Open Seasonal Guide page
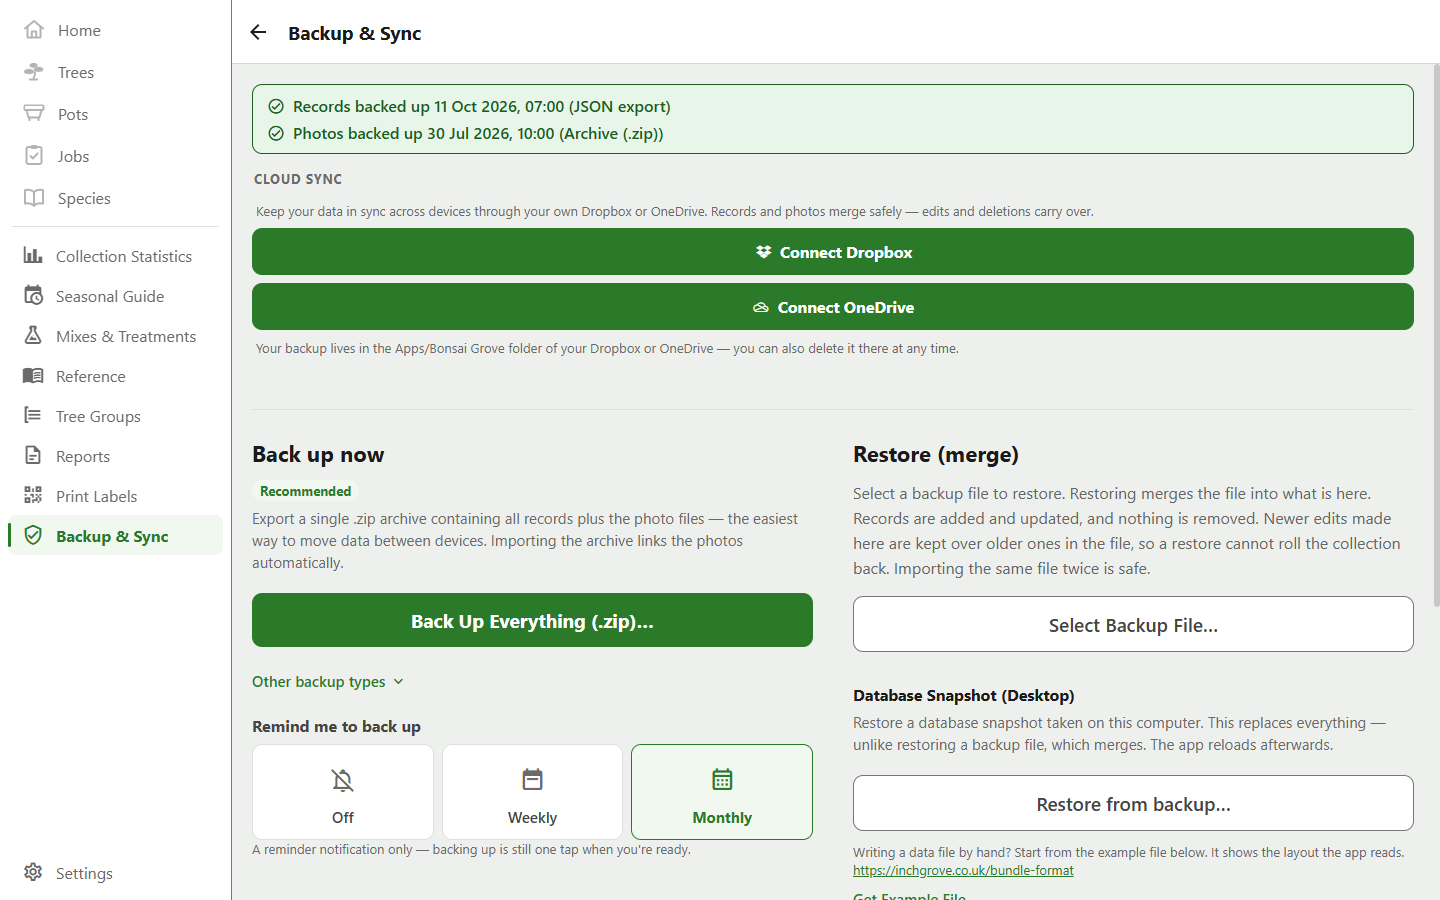 [115, 296]
